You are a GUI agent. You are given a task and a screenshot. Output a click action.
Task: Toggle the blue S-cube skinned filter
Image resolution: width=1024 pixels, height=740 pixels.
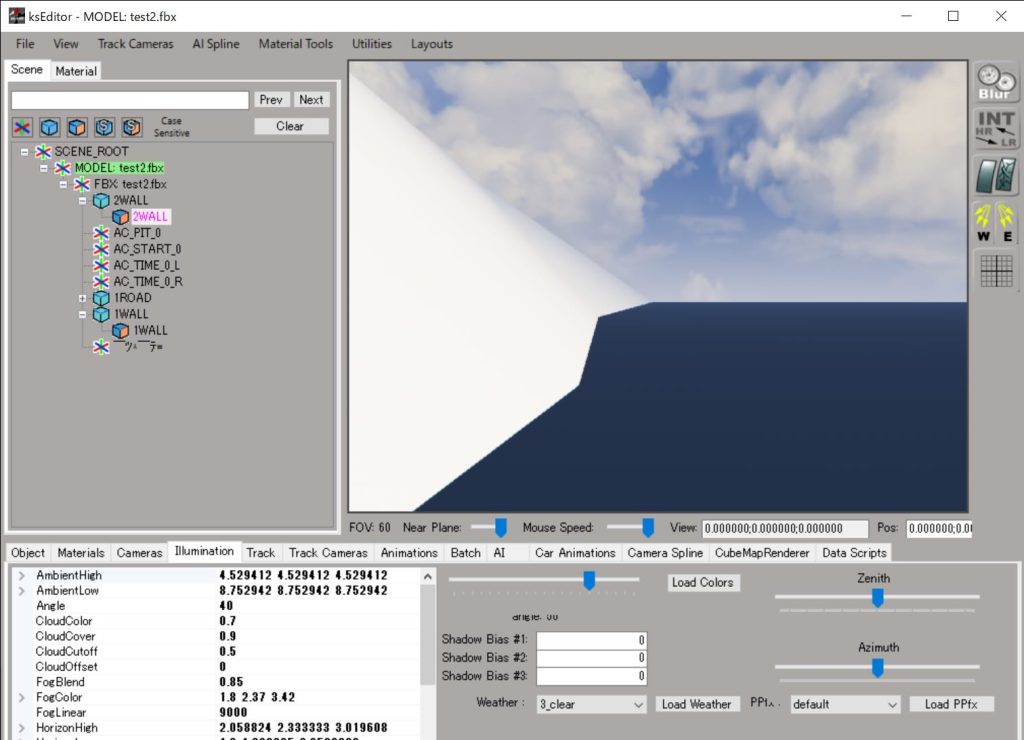click(x=104, y=127)
